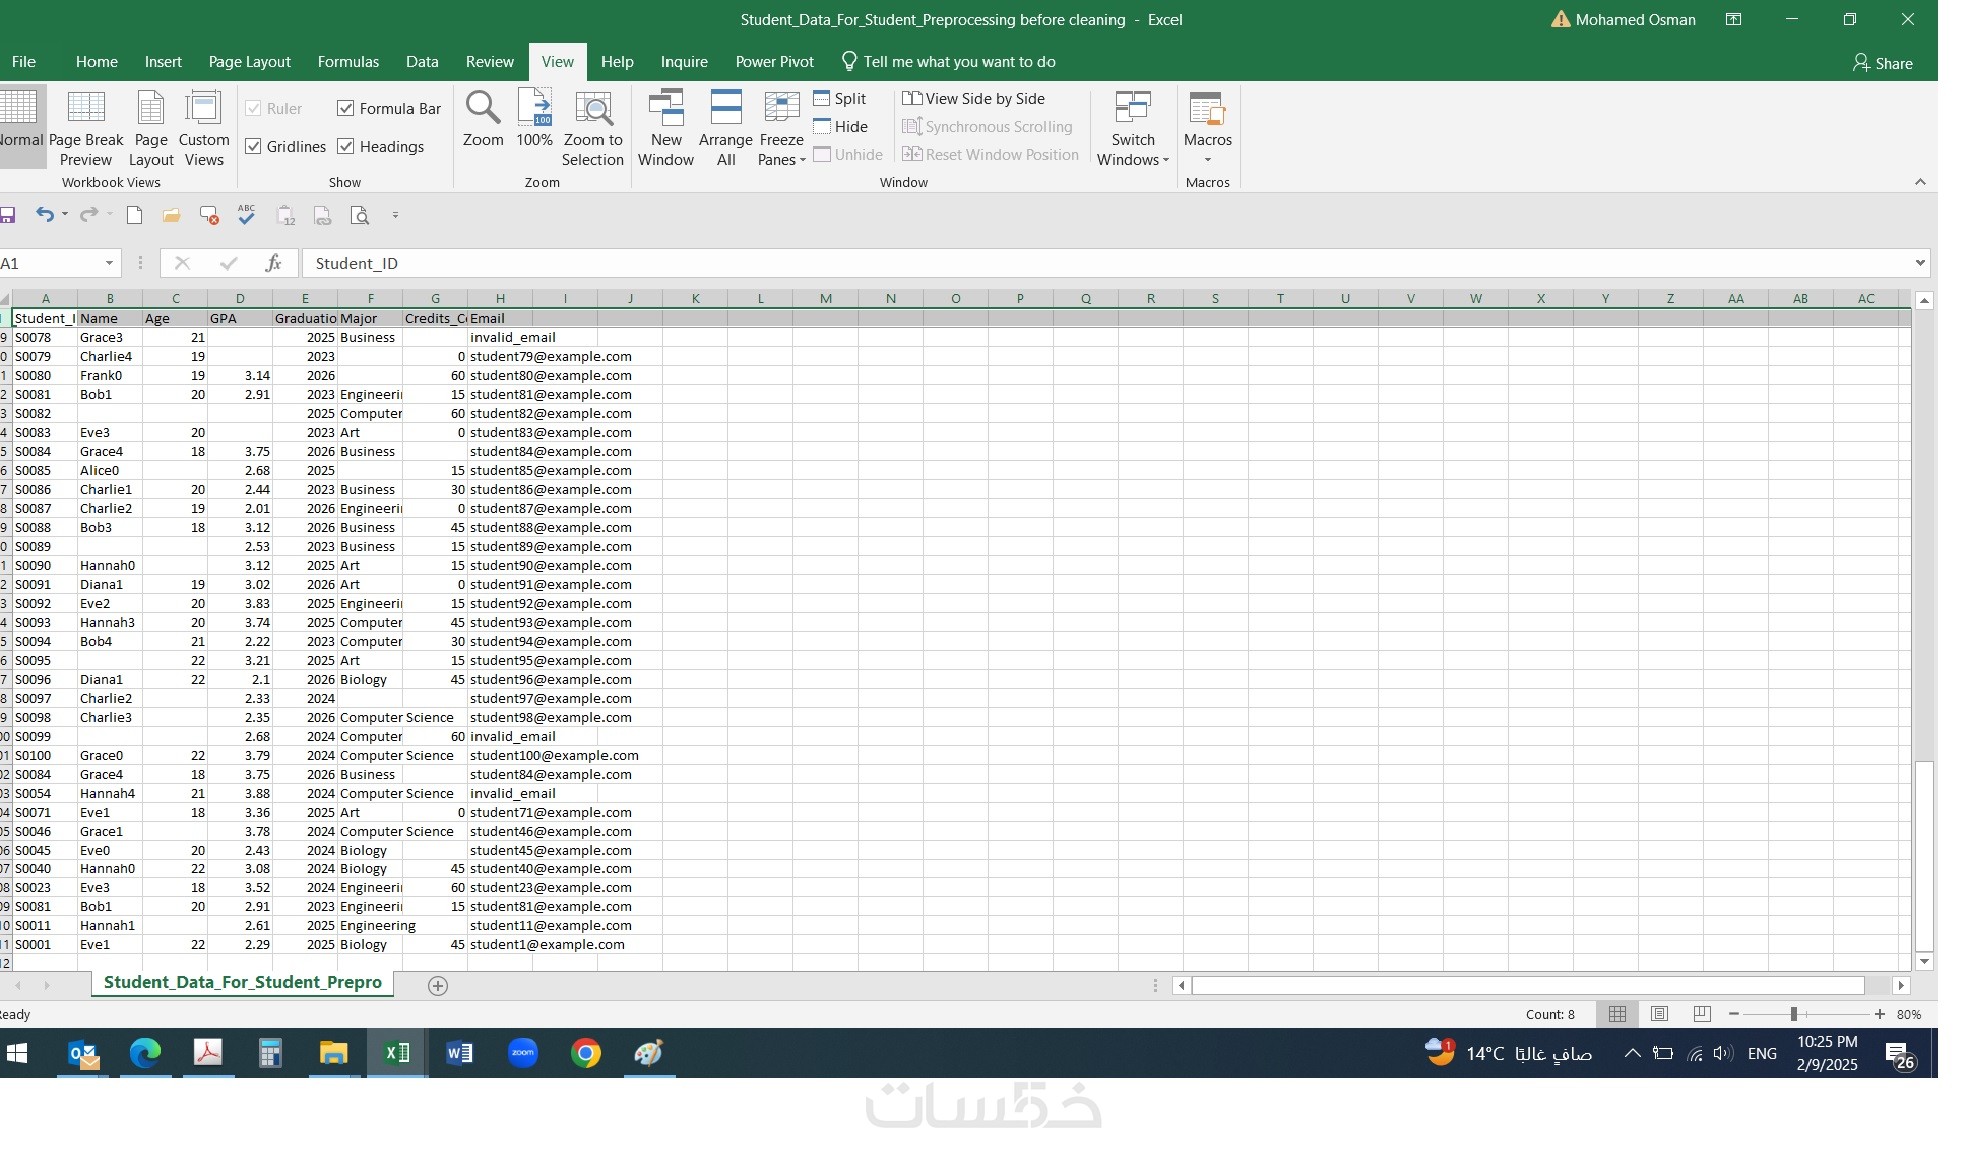Open the Zoom dialog magnifier icon
Image resolution: width=1968 pixels, height=1152 pixels.
[483, 108]
